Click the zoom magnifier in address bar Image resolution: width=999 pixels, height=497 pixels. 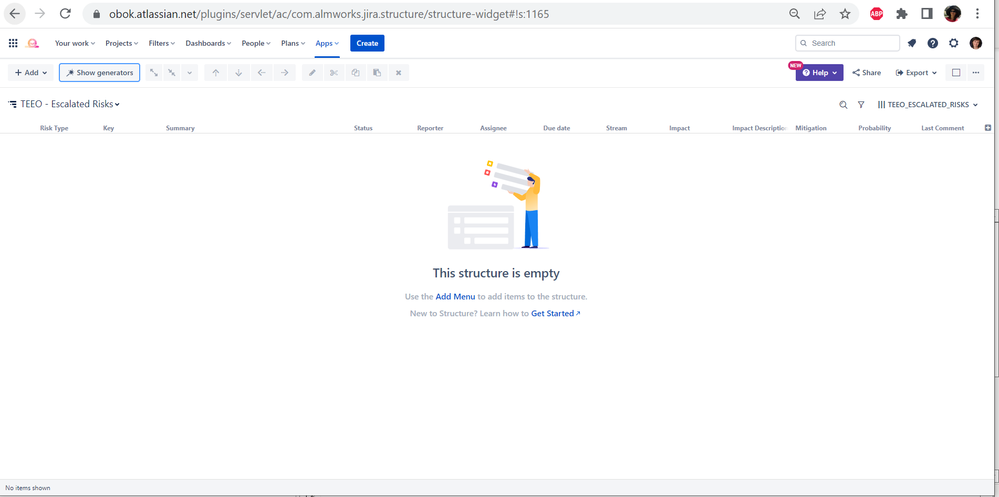coord(794,13)
